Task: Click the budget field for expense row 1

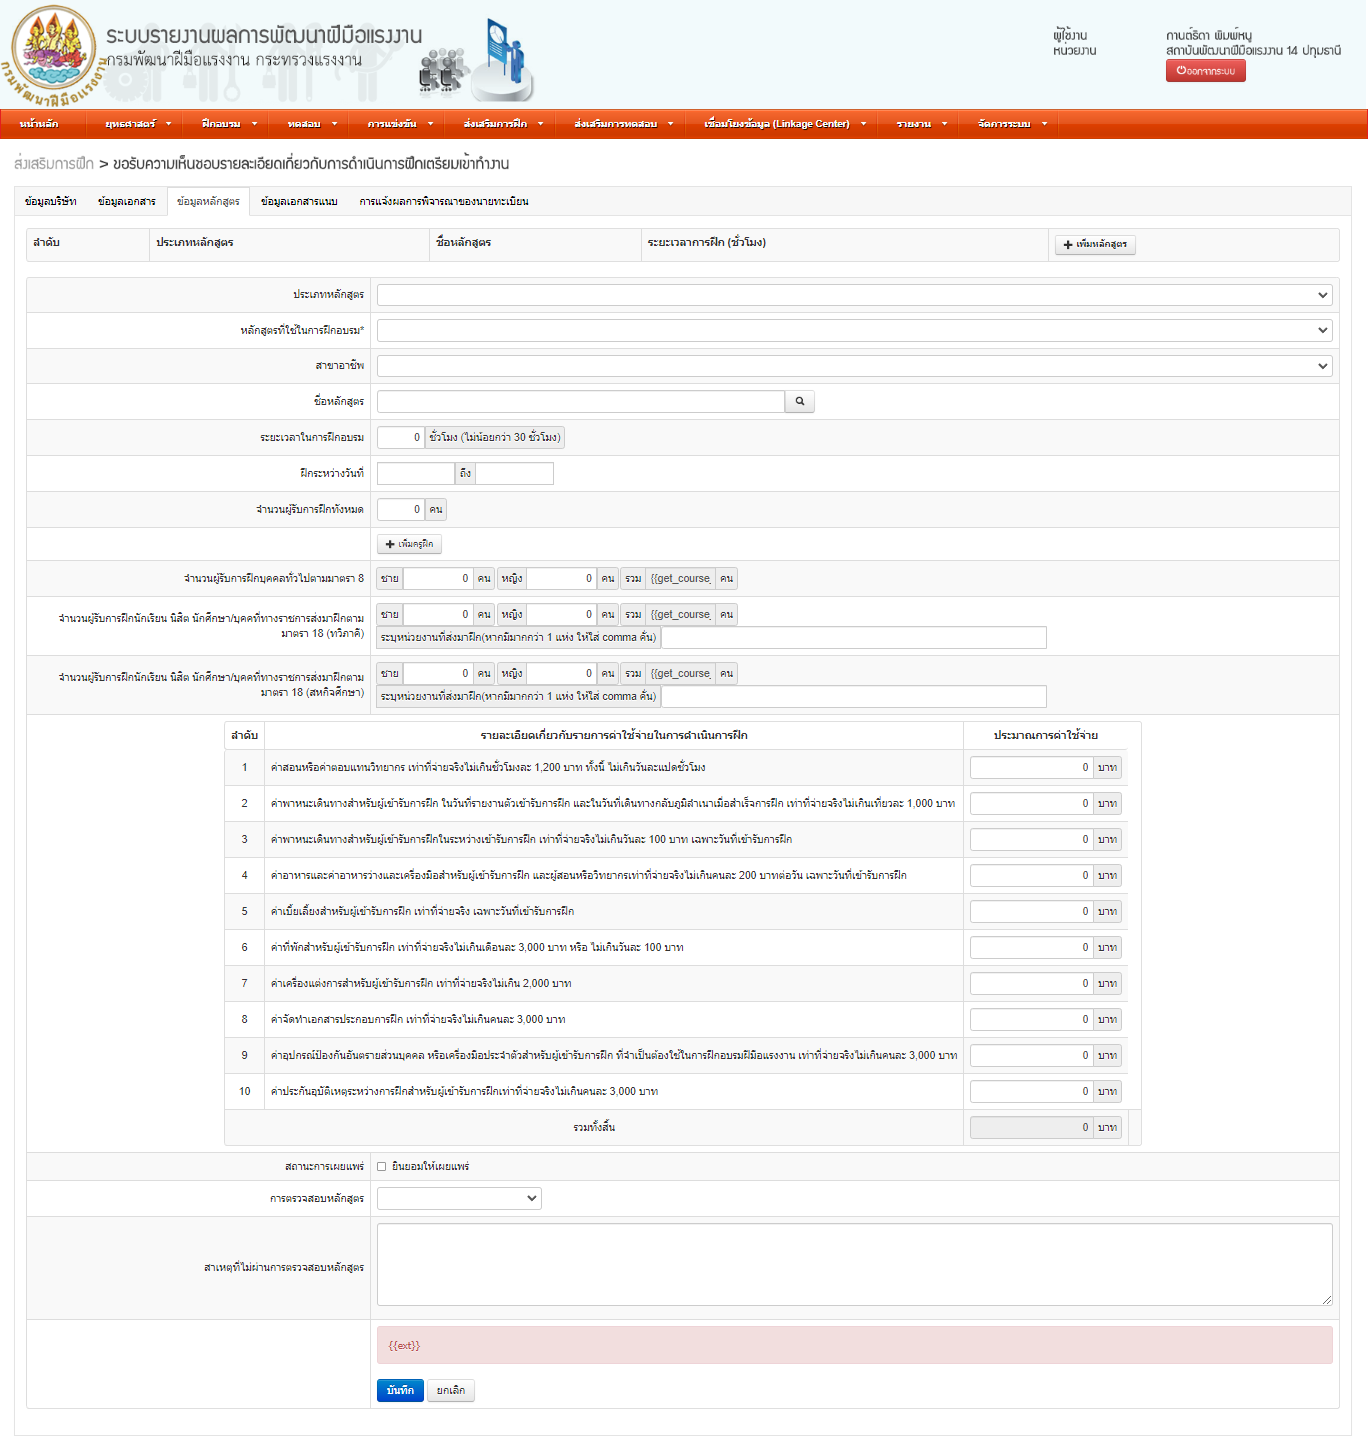Action: pos(1032,767)
